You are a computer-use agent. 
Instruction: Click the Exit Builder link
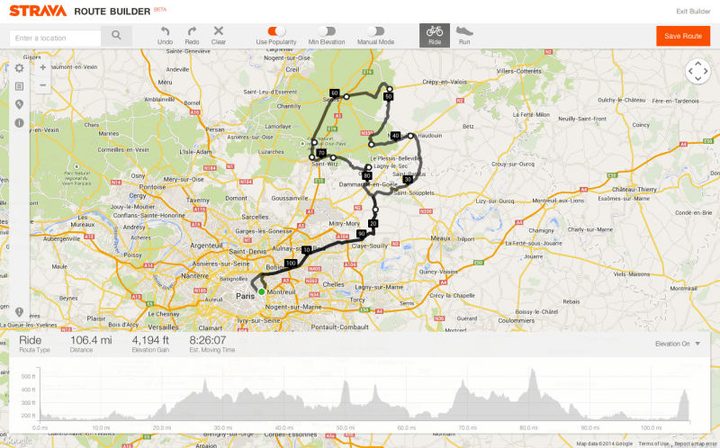pyautogui.click(x=693, y=11)
